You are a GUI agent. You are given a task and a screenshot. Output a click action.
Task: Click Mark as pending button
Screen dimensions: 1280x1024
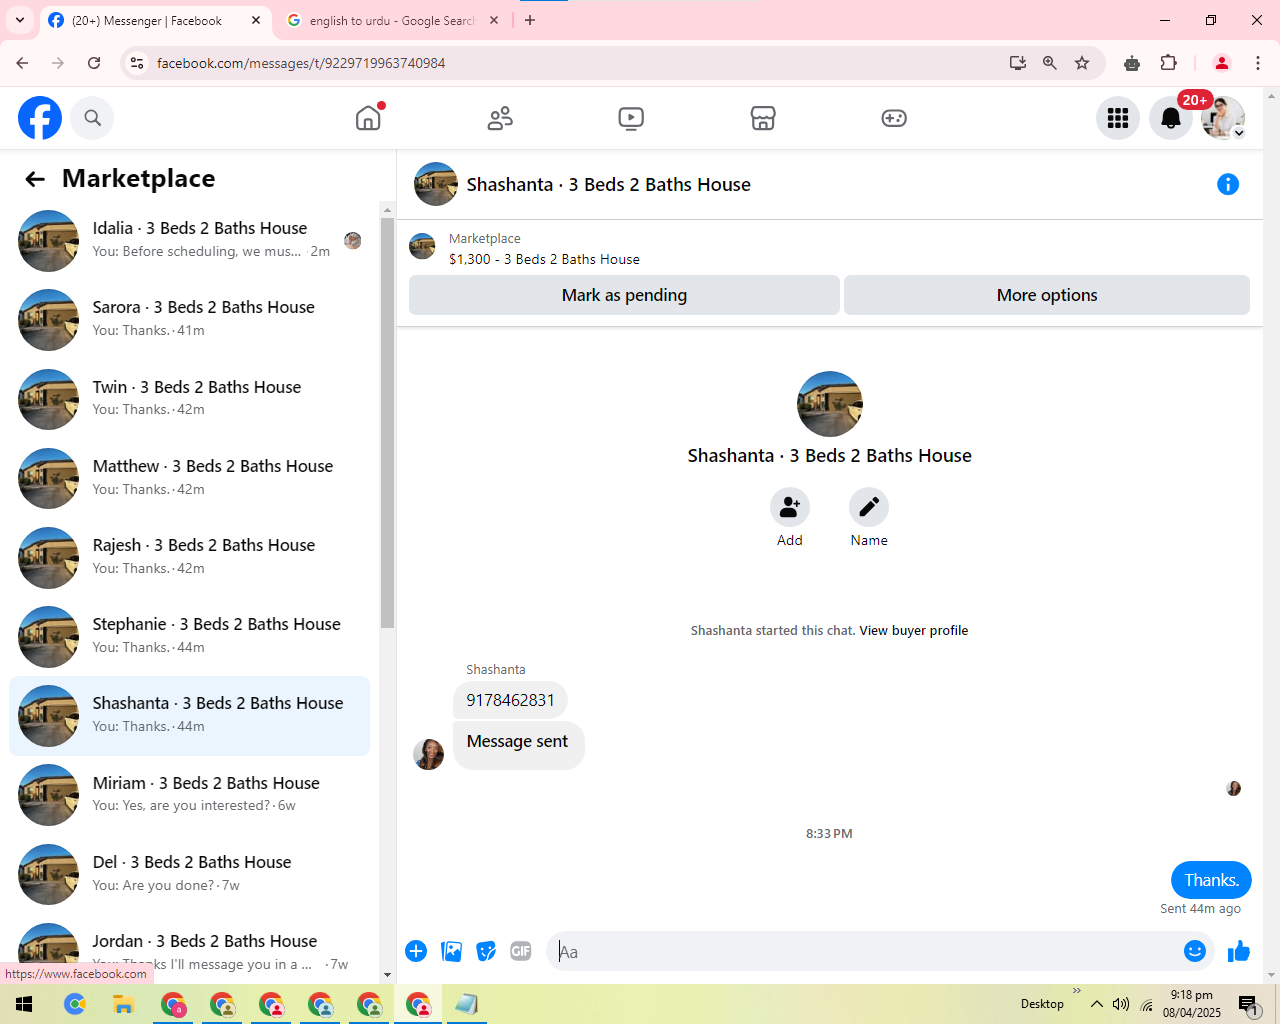(624, 295)
